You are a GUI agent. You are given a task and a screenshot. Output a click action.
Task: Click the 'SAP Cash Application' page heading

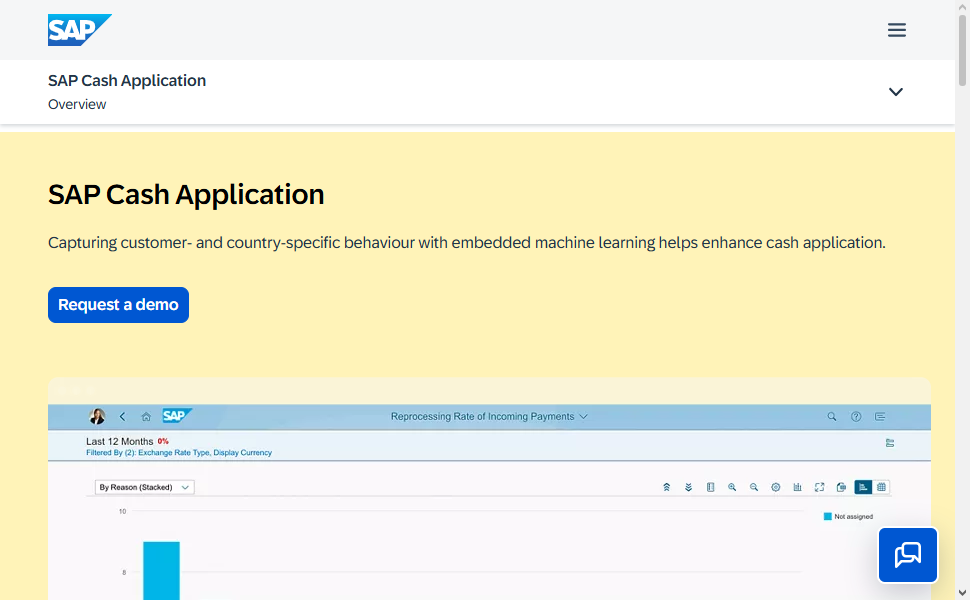coord(186,194)
